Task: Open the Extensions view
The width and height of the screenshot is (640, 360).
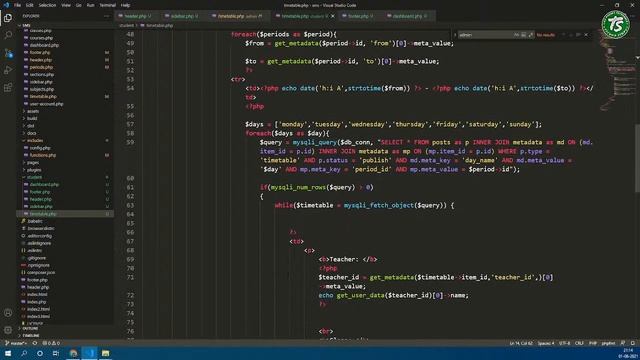Action: point(8,88)
